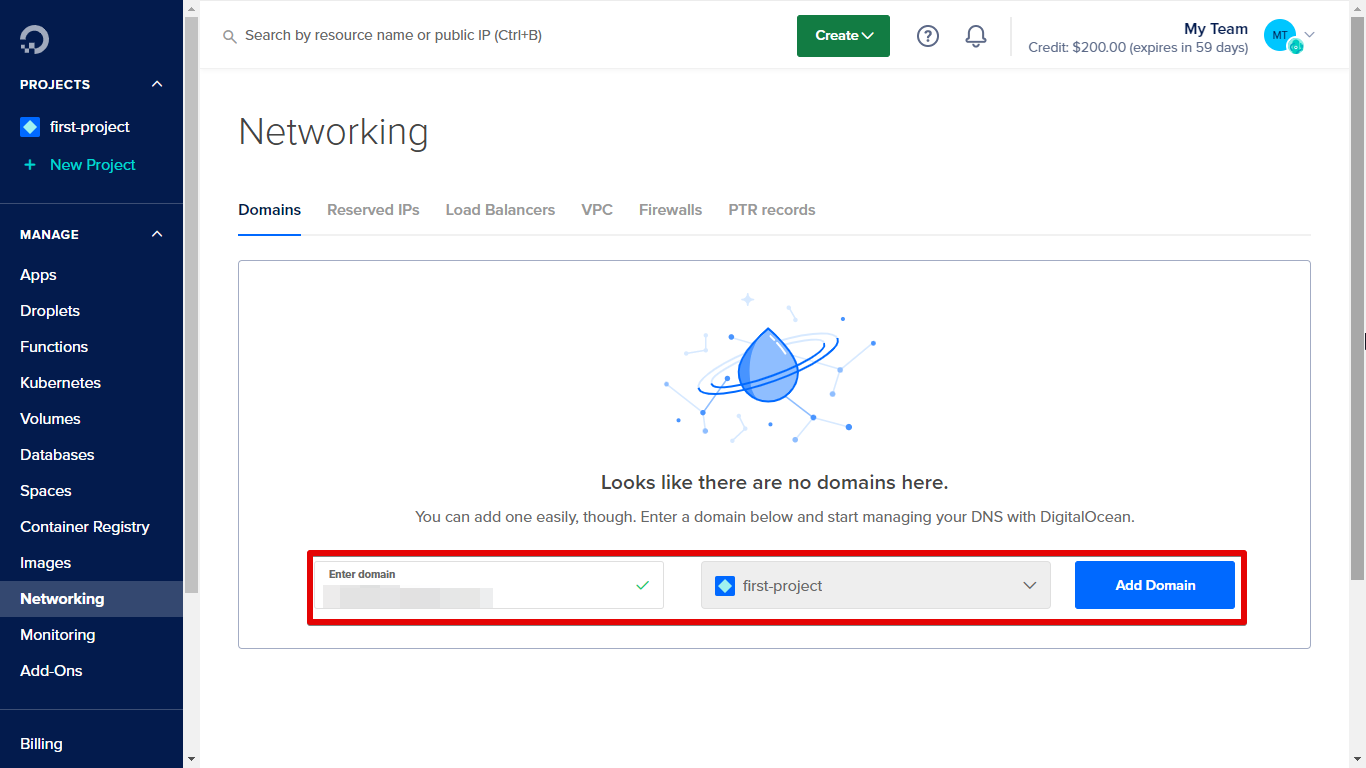Viewport: 1366px width, 768px height.
Task: Switch to the Reserved IPs tab
Action: click(373, 210)
